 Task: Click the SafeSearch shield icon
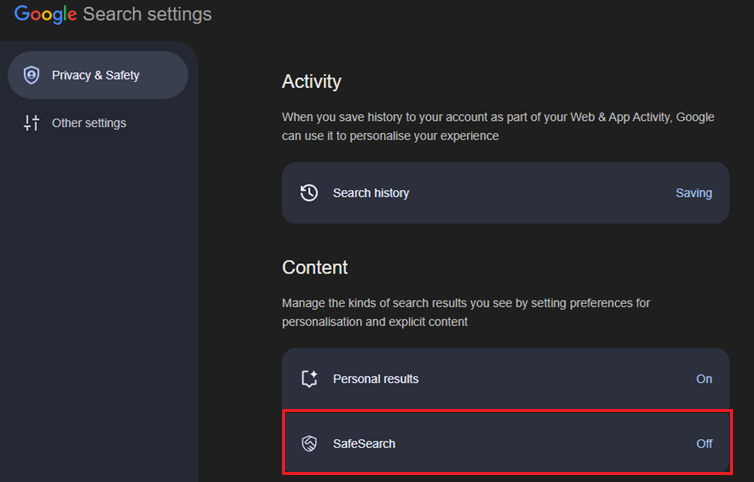(309, 444)
